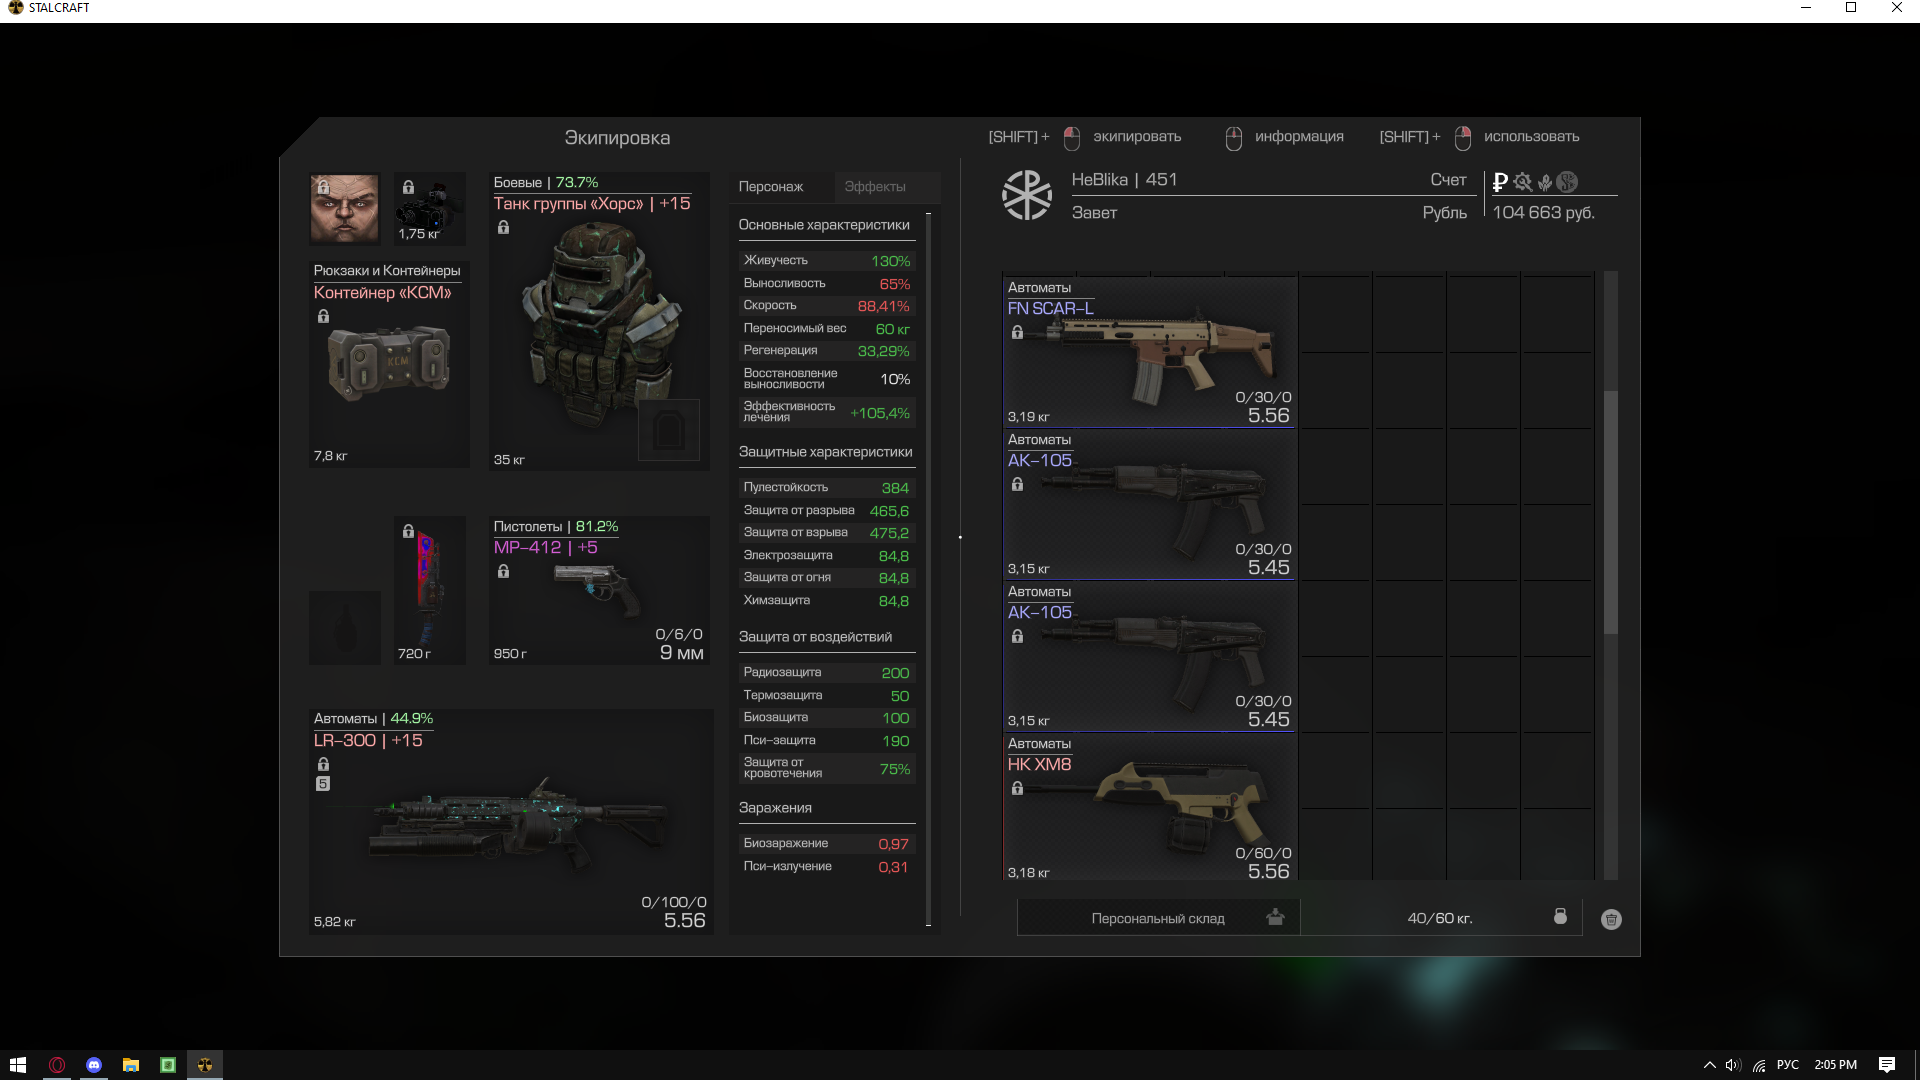
Task: Click the second AK-105 rifle in inventory
Action: pos(1150,656)
